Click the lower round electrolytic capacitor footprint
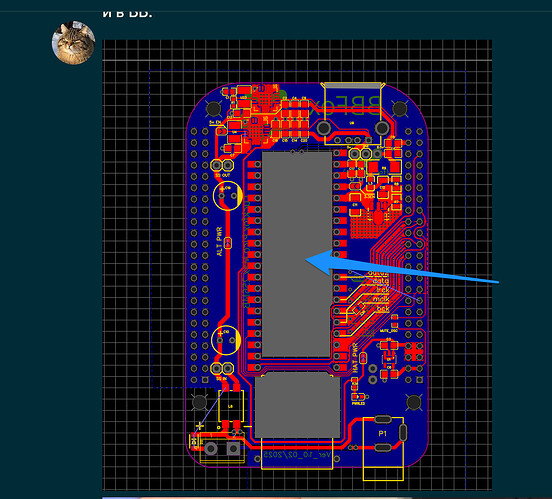552x499 pixels. click(x=226, y=340)
